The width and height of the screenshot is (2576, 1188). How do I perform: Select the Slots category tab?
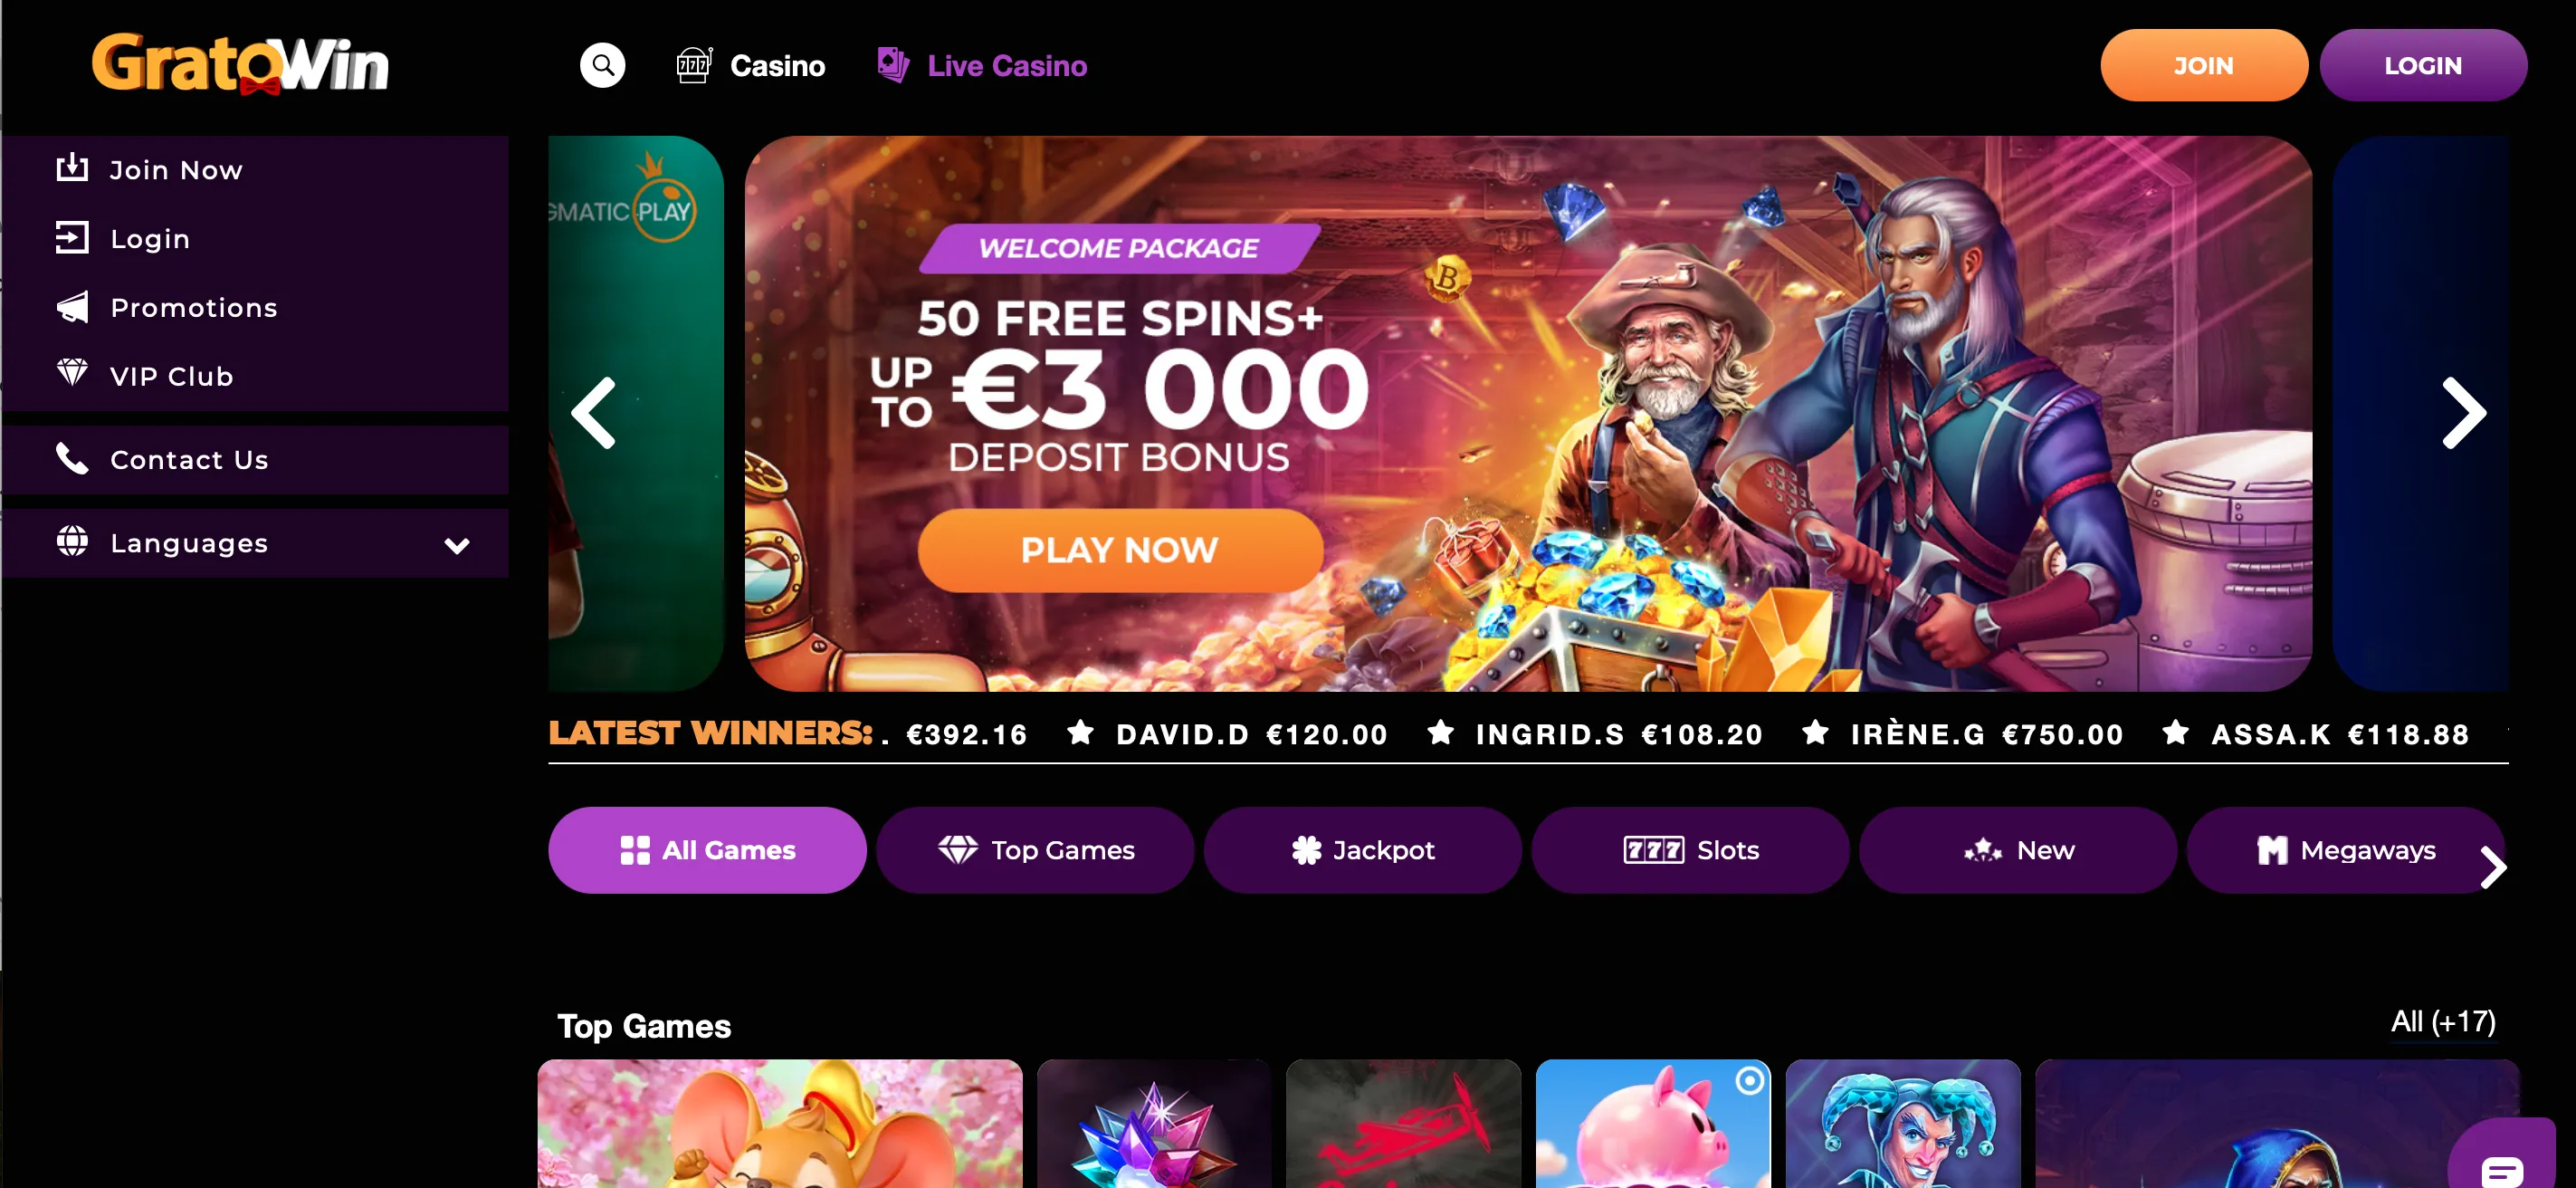[1690, 850]
